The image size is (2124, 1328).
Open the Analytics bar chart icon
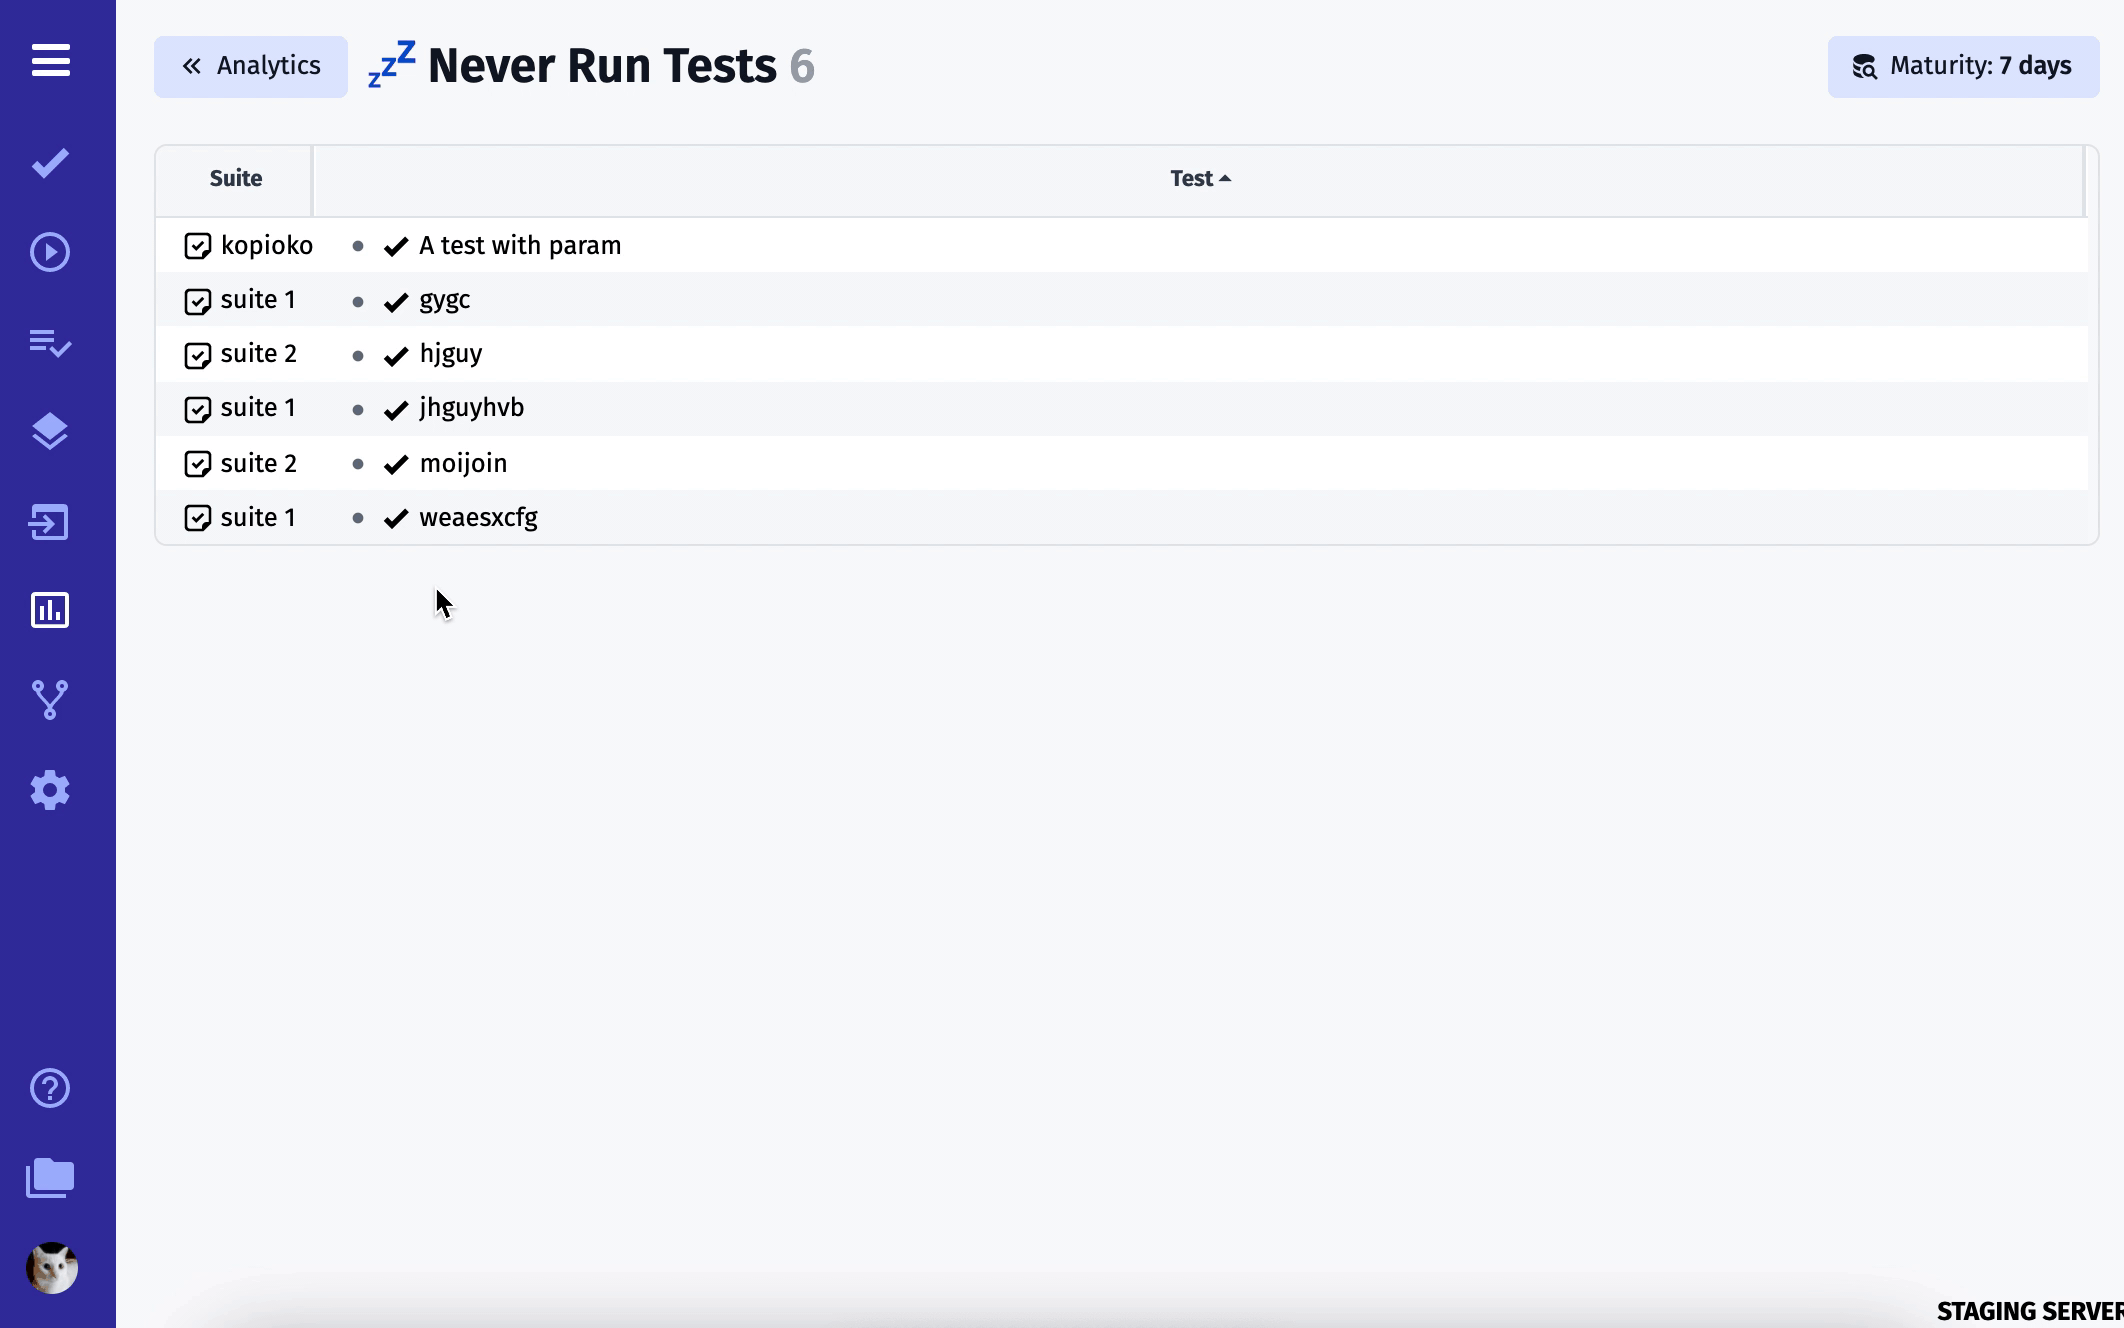point(50,610)
